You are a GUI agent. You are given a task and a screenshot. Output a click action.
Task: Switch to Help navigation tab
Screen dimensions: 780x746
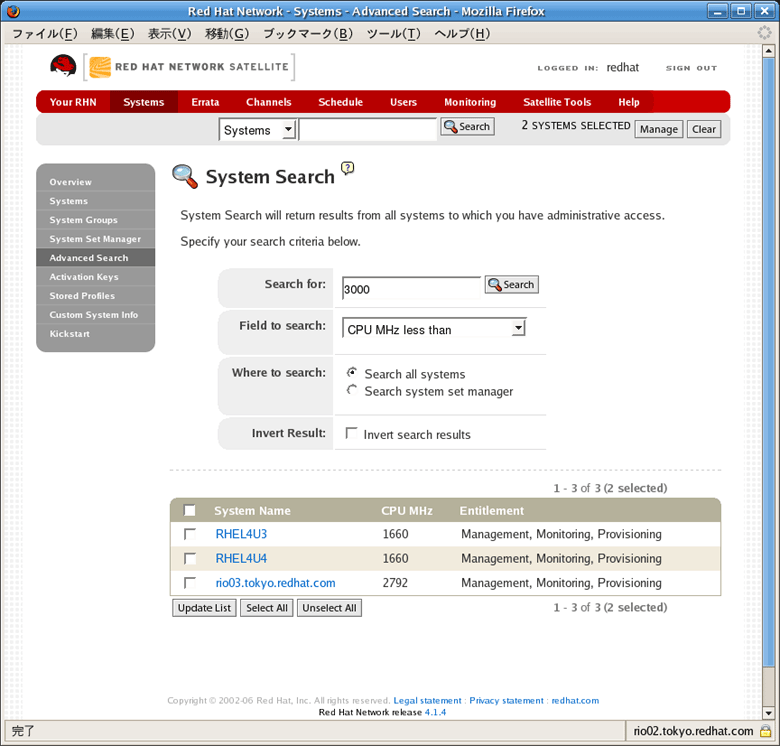coord(629,102)
